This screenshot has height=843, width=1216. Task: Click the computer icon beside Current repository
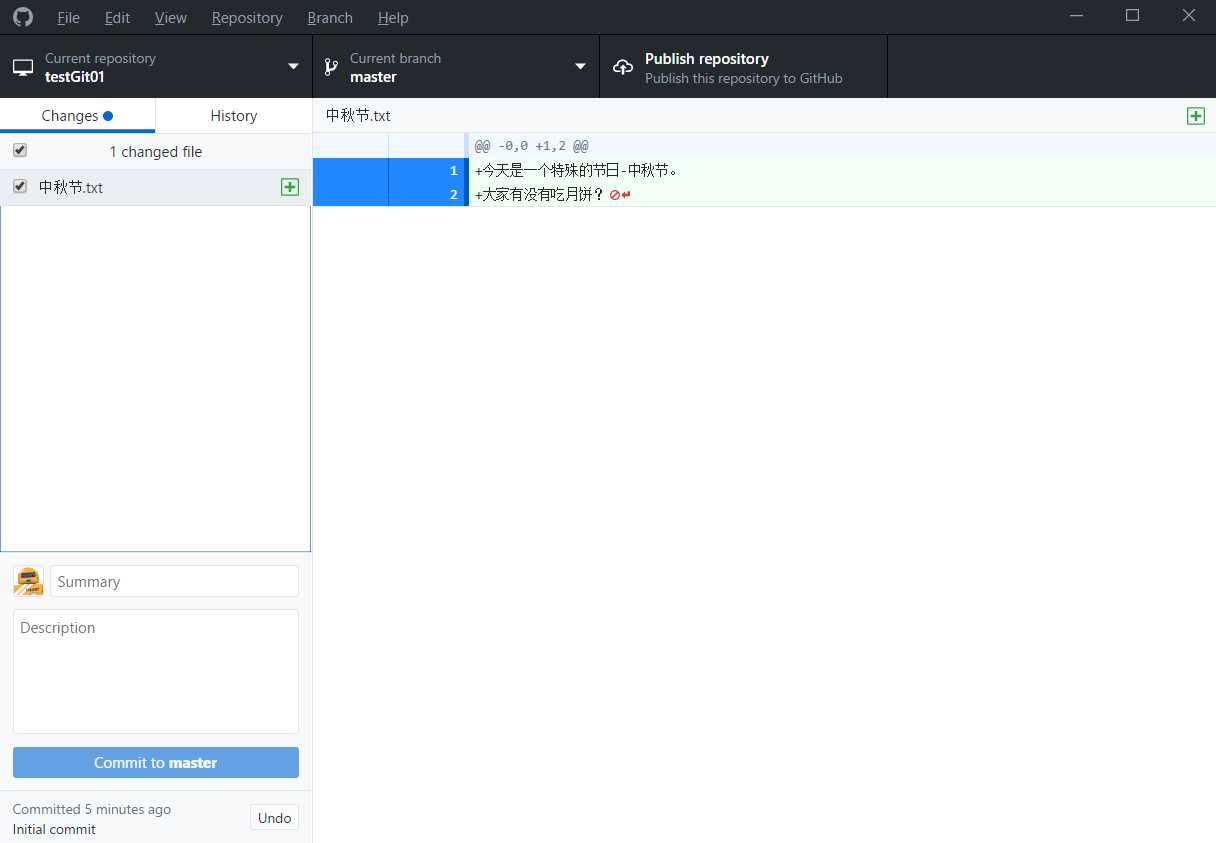23,67
